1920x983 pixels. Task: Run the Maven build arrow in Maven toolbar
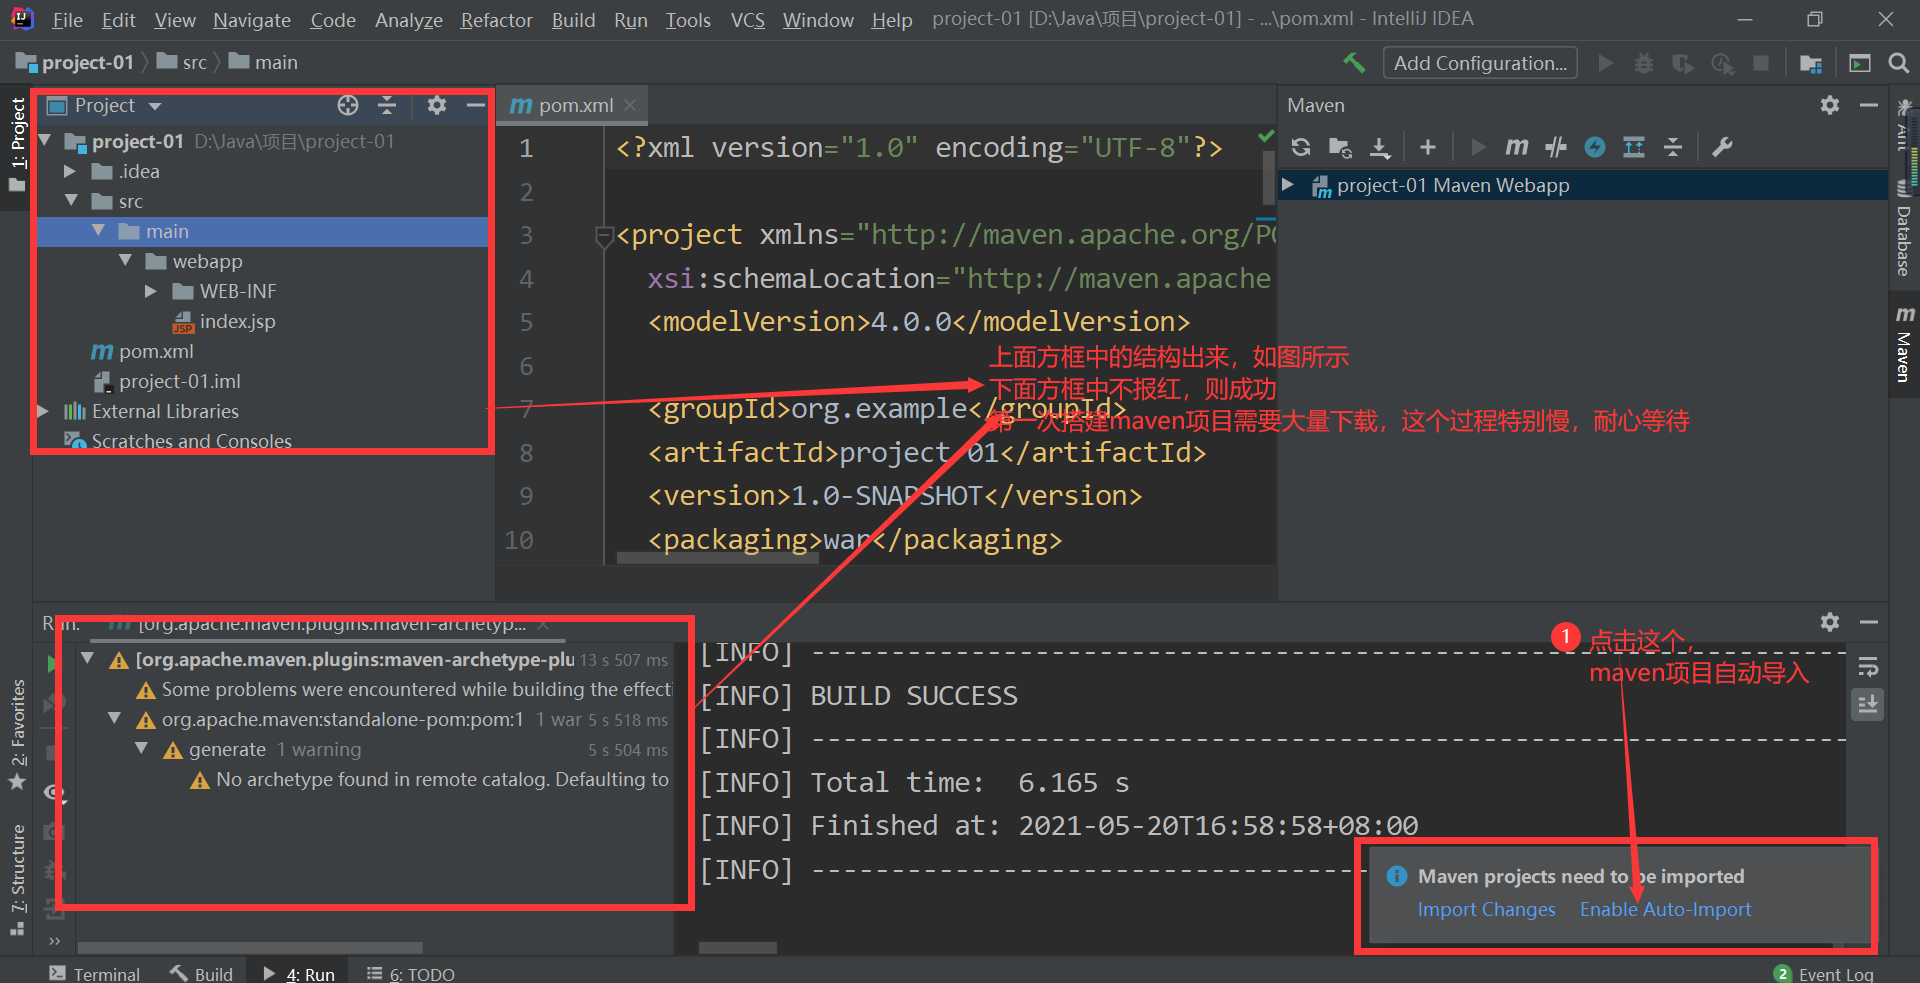click(1478, 147)
